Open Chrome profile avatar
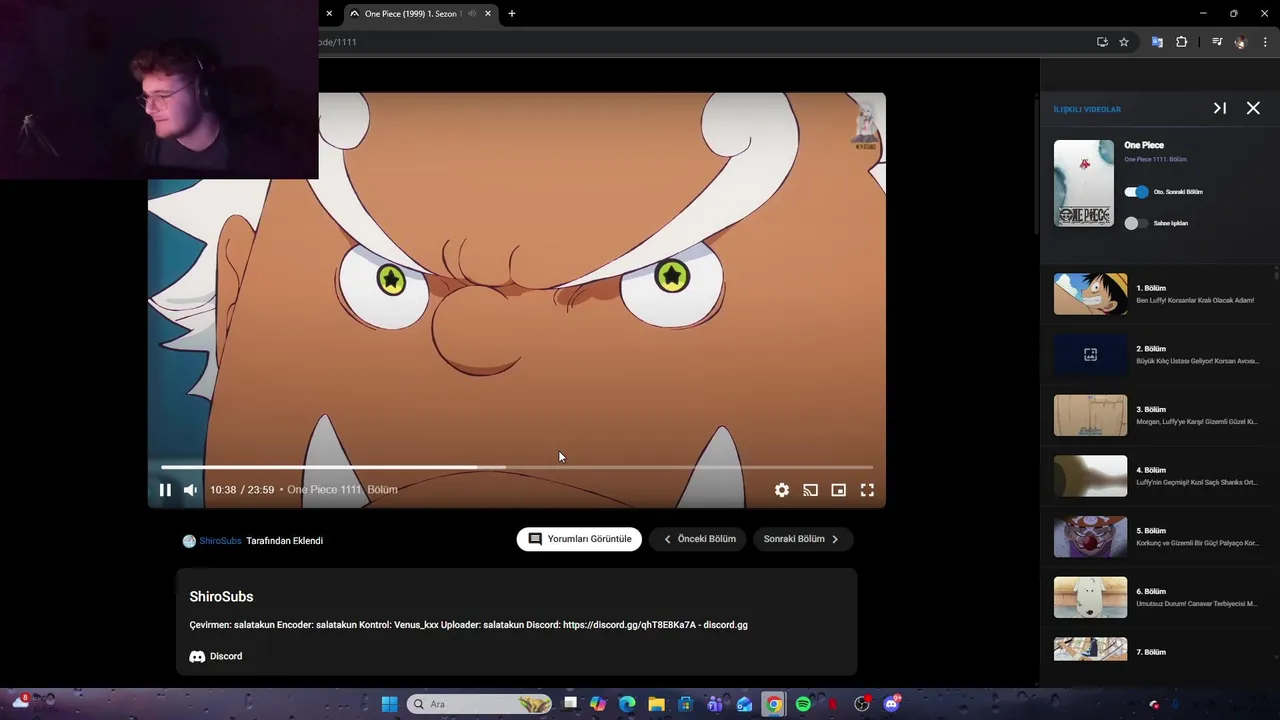 1241,42
